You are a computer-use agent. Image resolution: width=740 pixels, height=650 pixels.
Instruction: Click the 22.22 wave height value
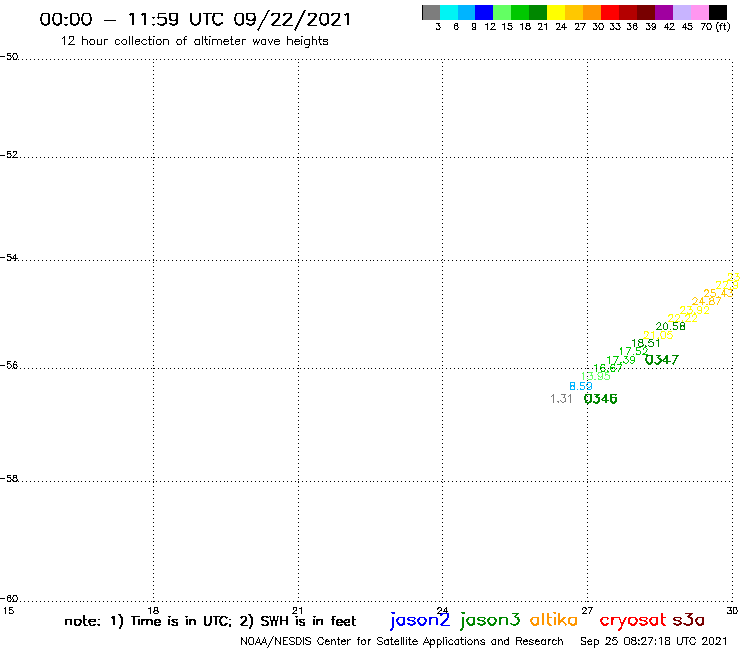(682, 318)
